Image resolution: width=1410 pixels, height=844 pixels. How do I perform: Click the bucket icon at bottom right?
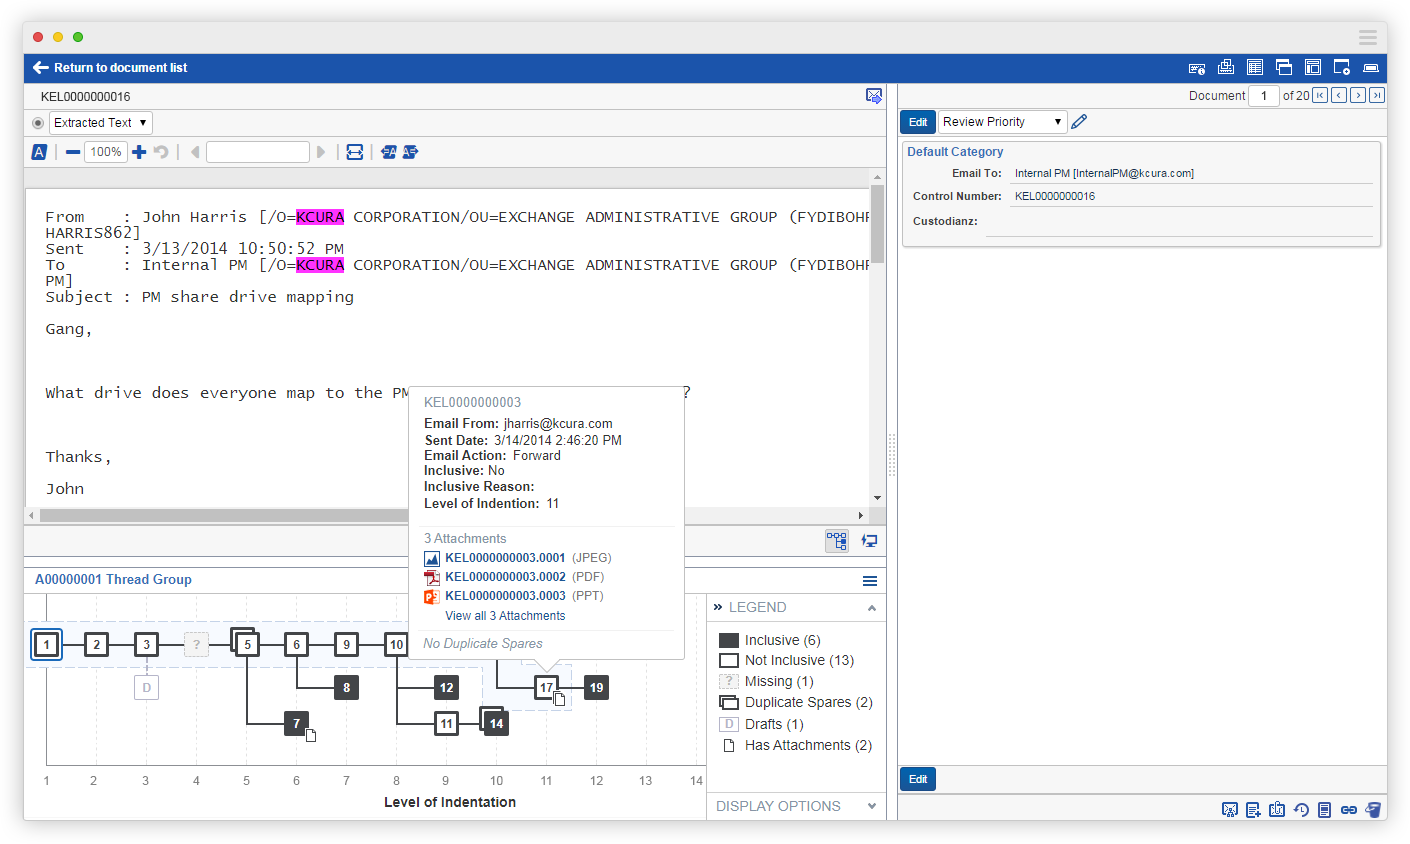tap(1373, 810)
